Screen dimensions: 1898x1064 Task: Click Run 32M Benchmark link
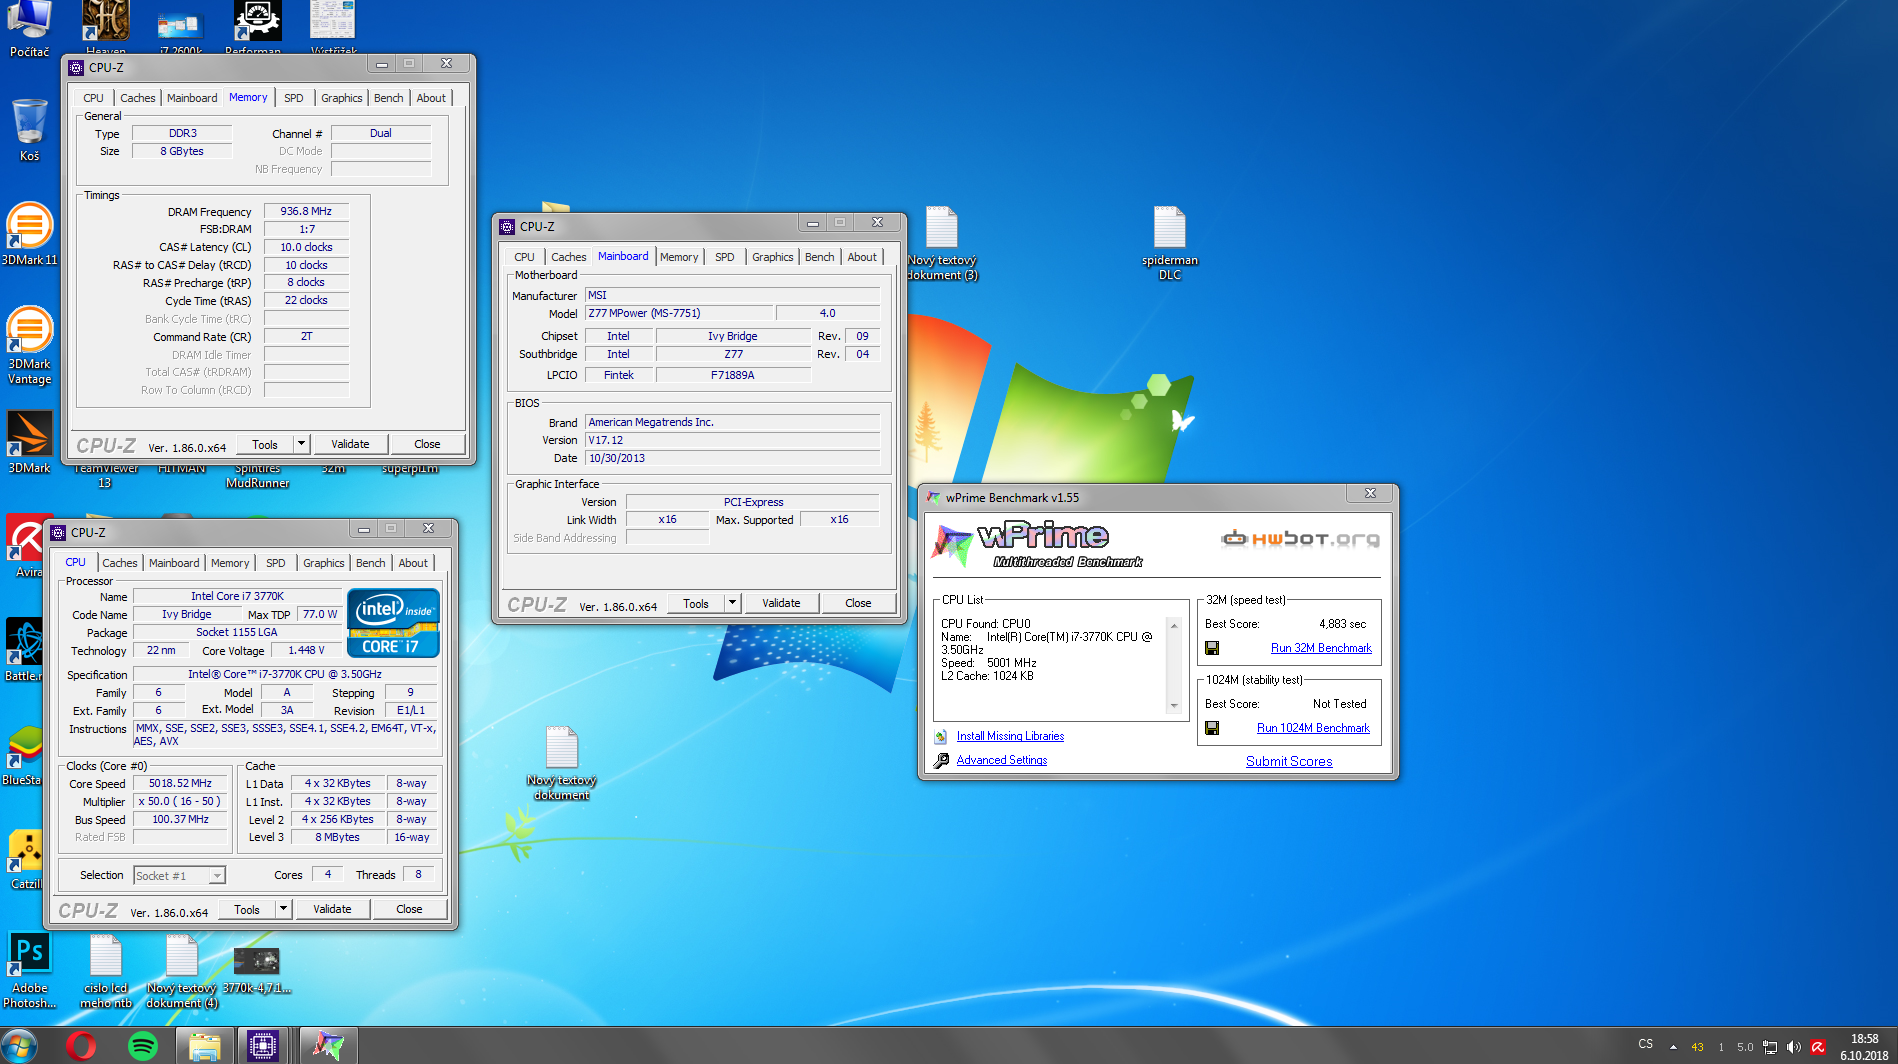[x=1321, y=648]
